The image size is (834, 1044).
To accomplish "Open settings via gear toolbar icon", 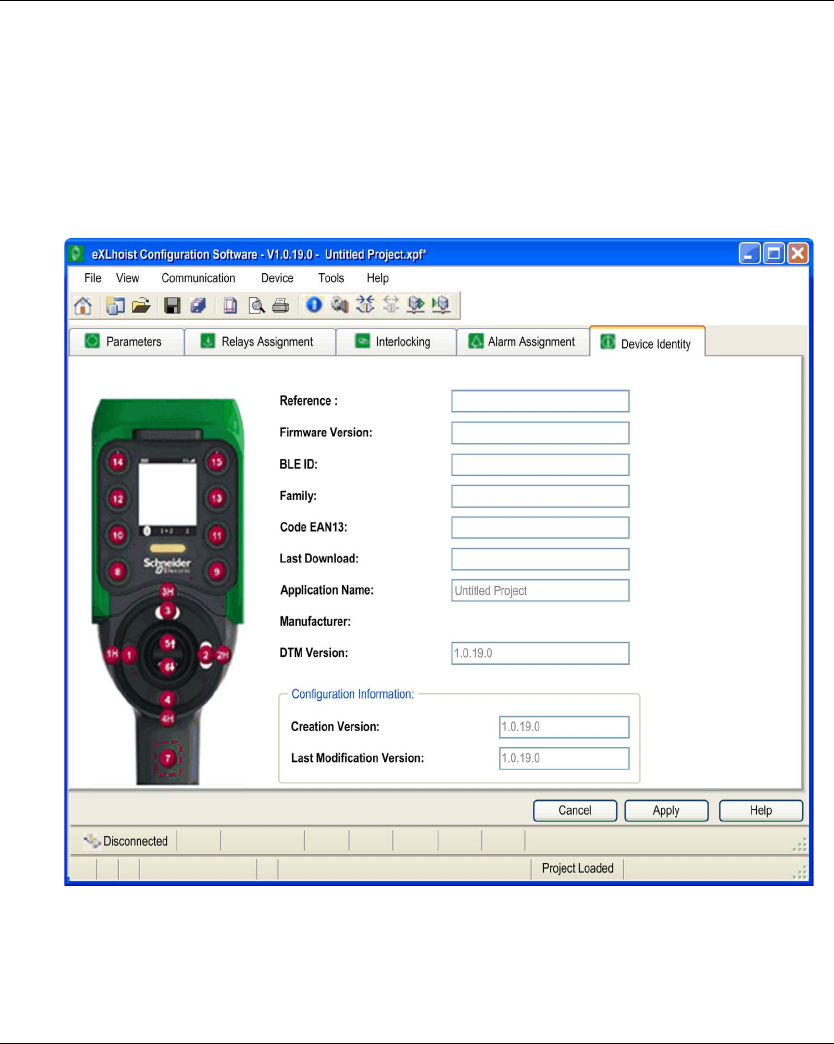I will [x=339, y=305].
